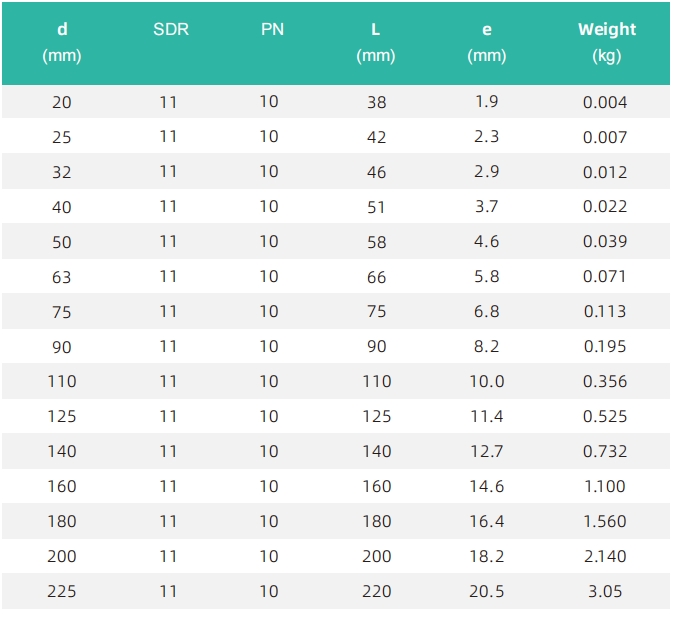Click the SDR column header
Image resolution: width=674 pixels, height=628 pixels.
tap(171, 29)
